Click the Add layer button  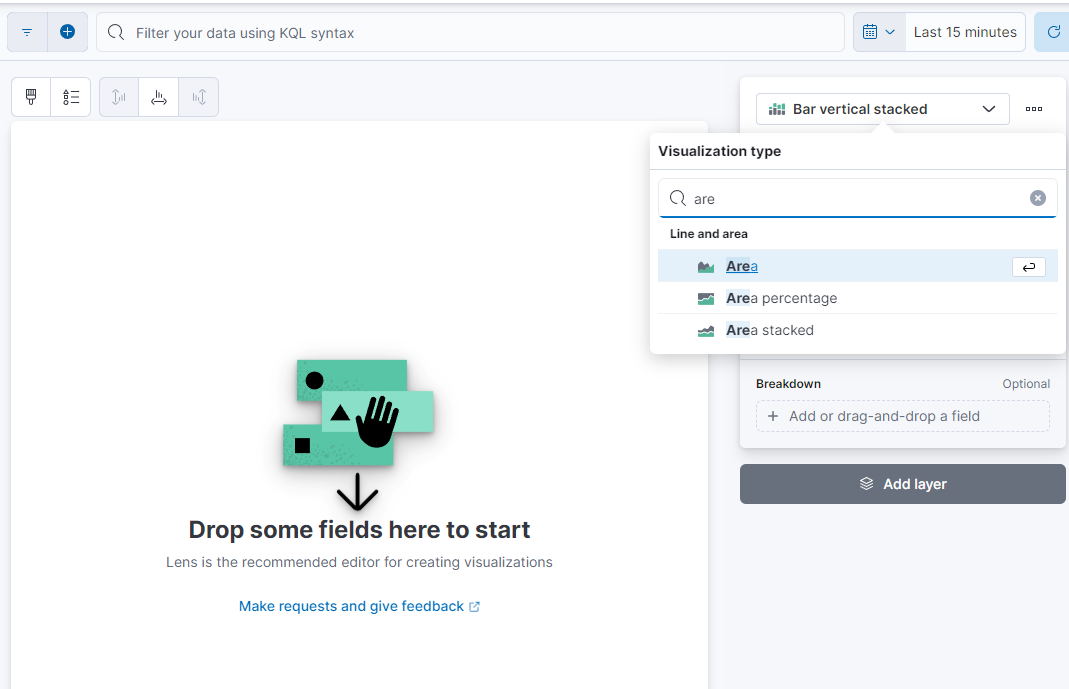point(902,483)
